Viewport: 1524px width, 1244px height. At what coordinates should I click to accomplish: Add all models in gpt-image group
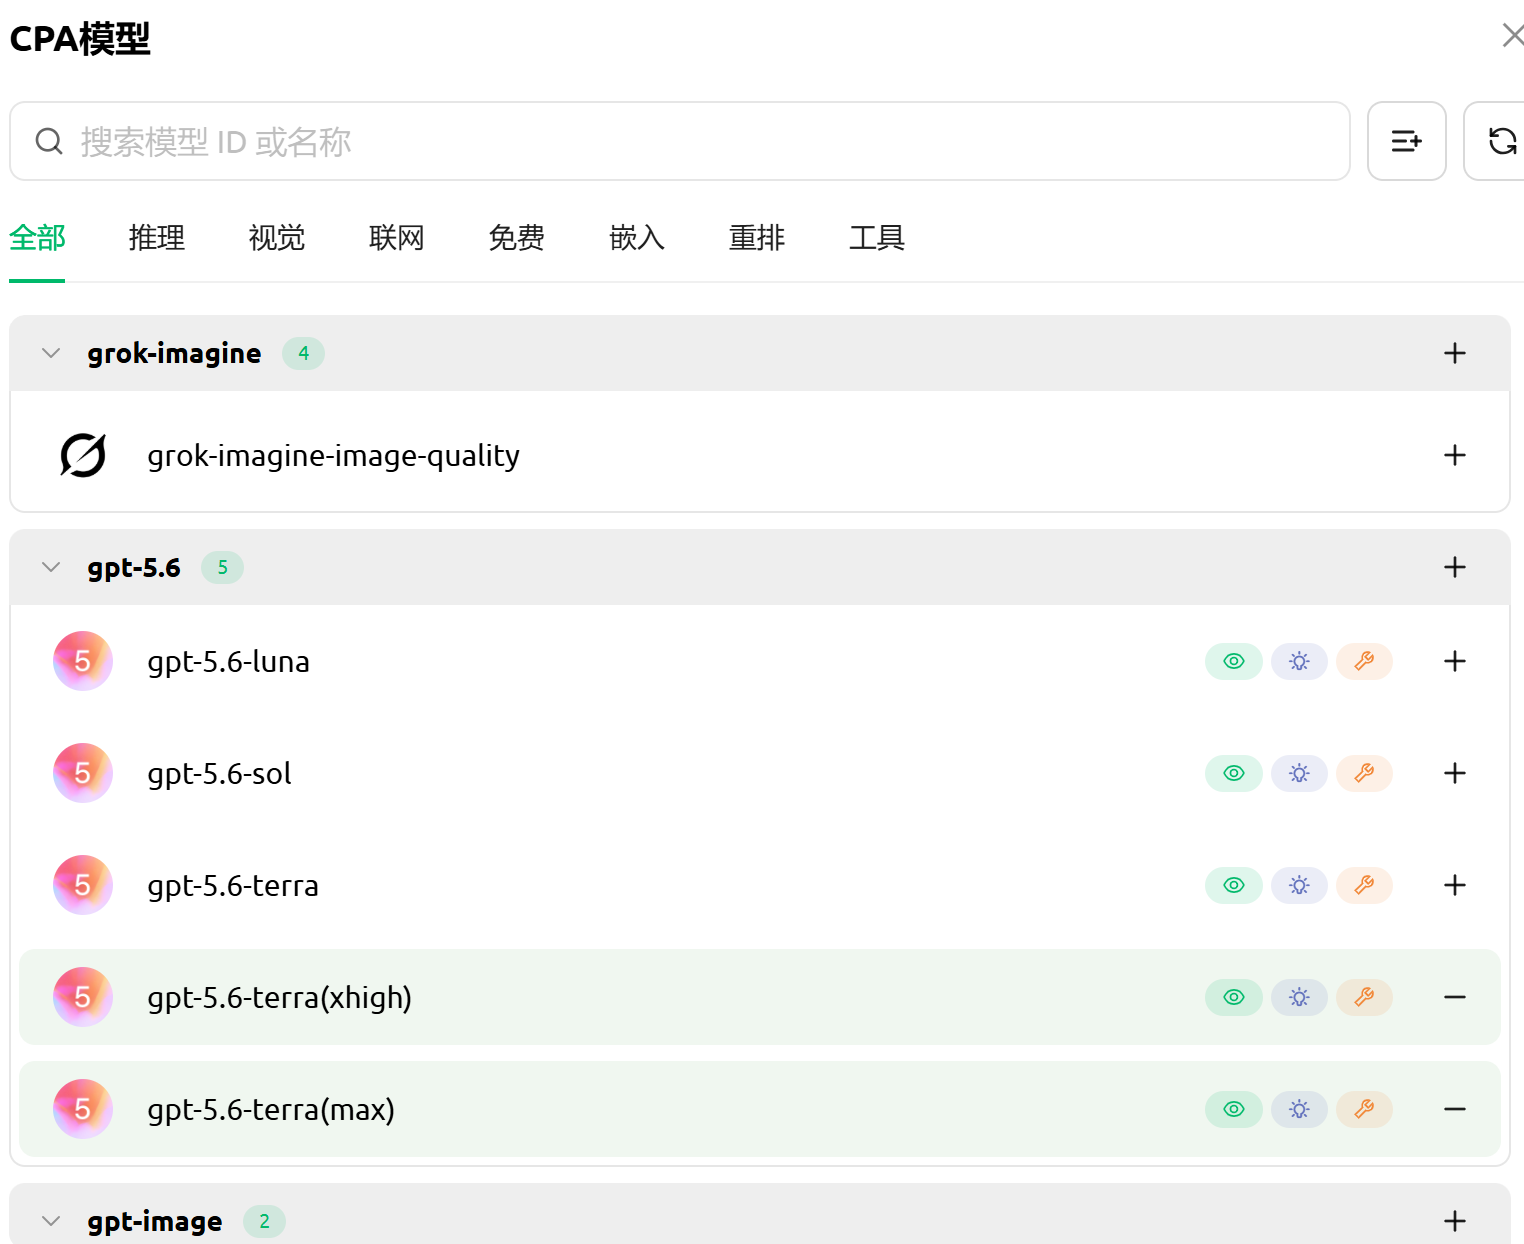point(1455,1221)
